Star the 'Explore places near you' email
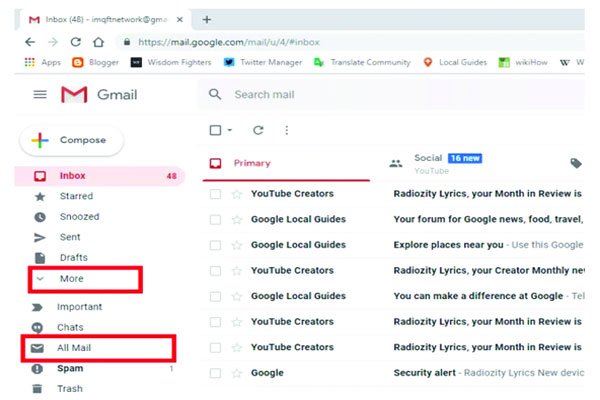The width and height of the screenshot is (600, 400). (237, 245)
